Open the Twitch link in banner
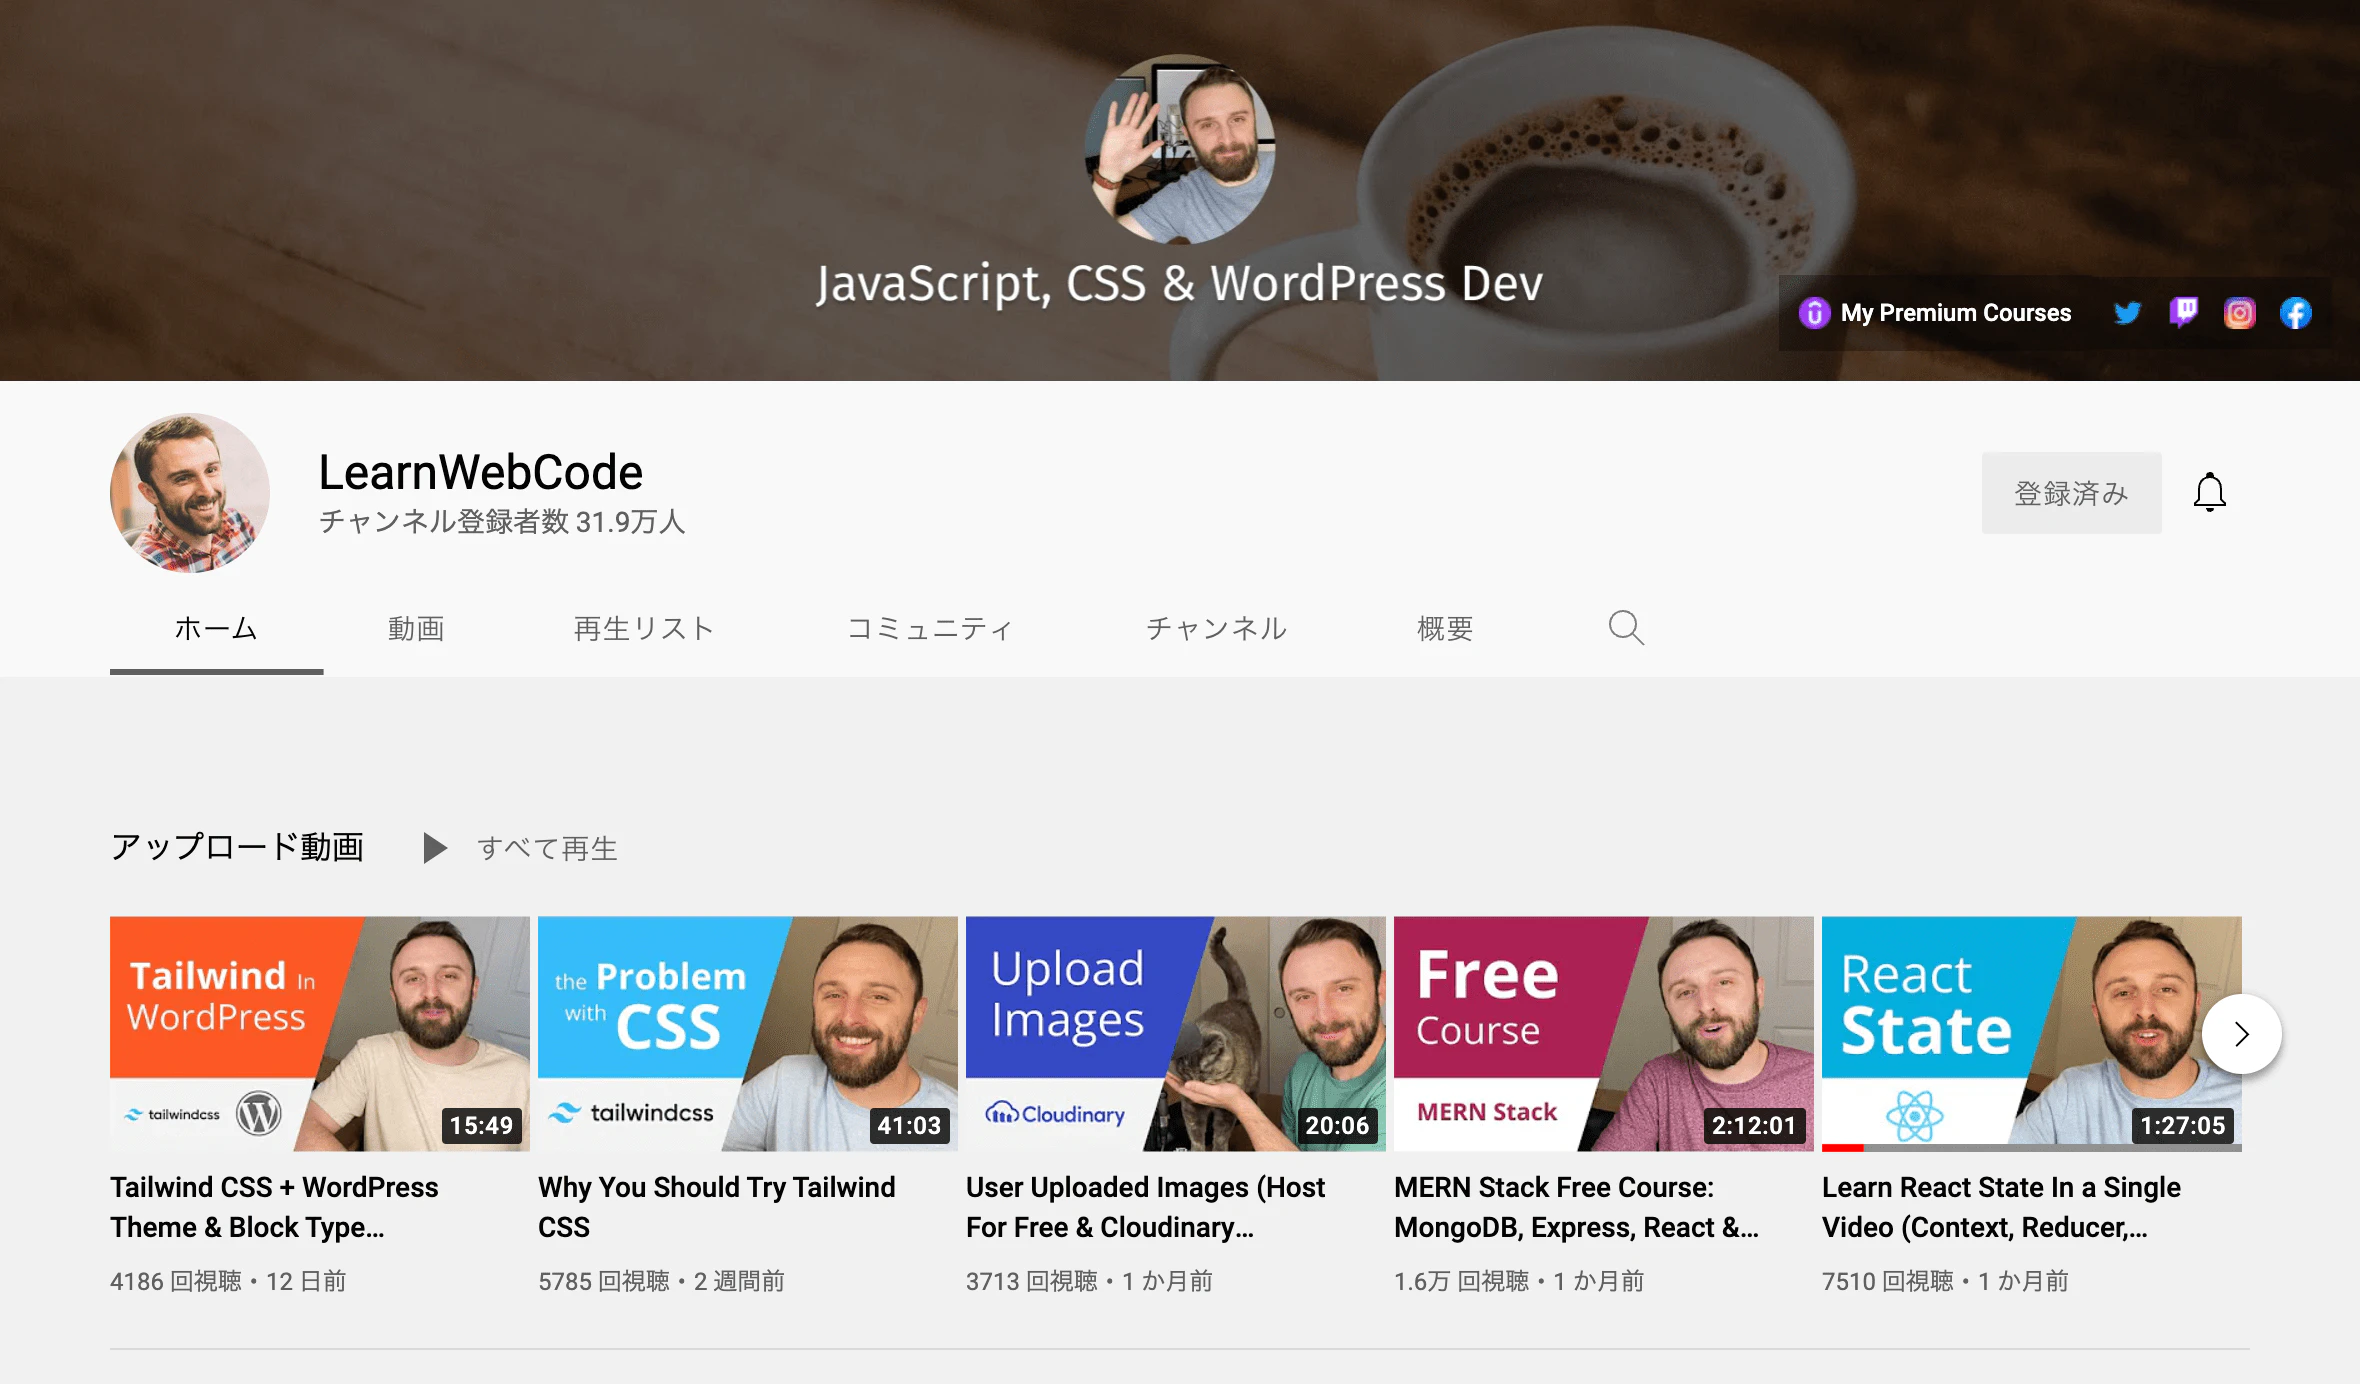Viewport: 2360px width, 1384px height. tap(2183, 313)
